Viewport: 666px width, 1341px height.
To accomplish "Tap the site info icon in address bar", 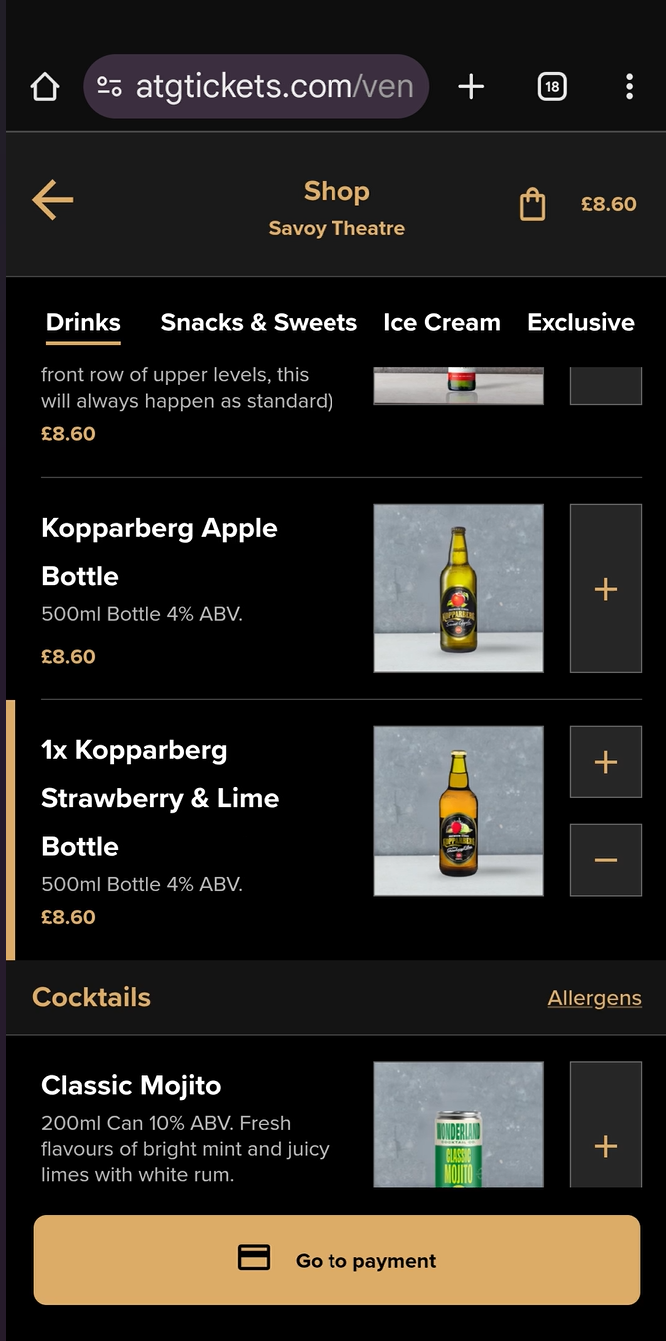I will (x=110, y=87).
